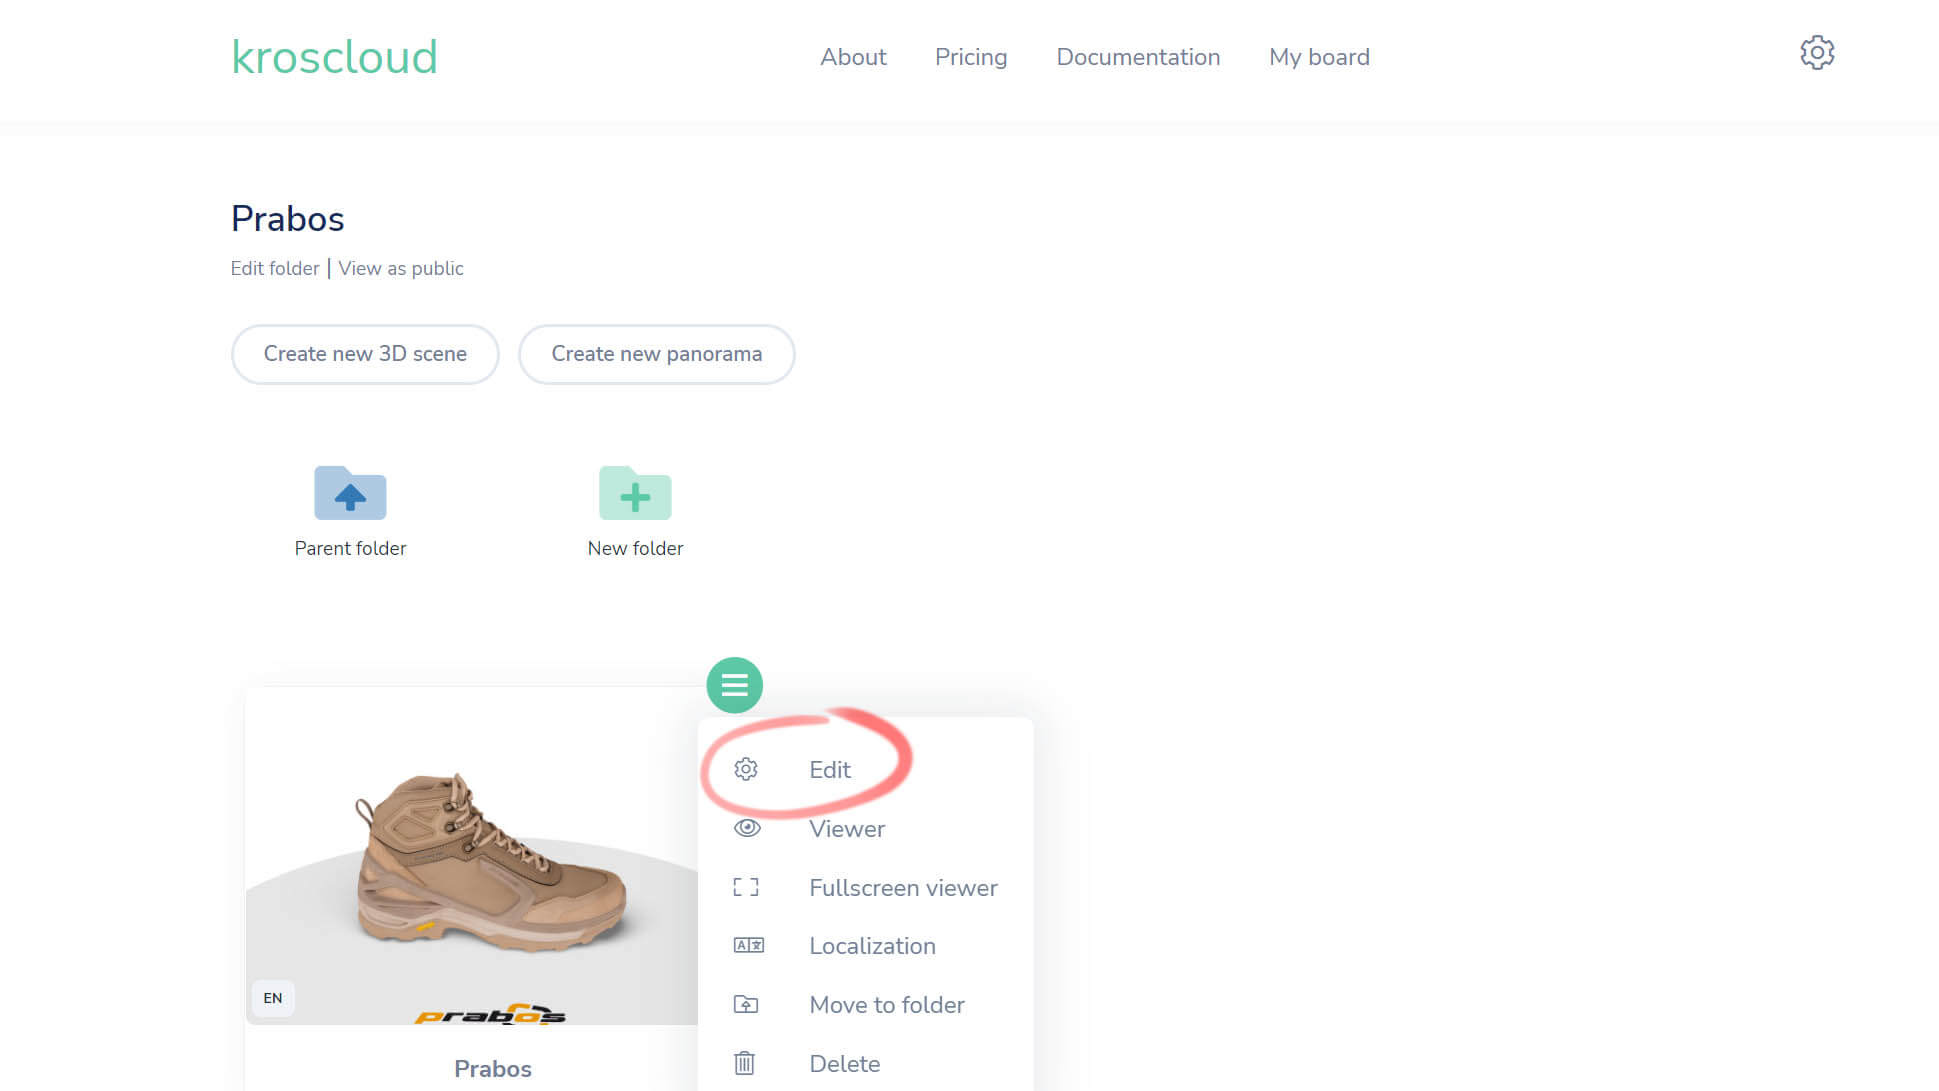Image resolution: width=1939 pixels, height=1091 pixels.
Task: Navigate to the Documentation page
Action: [1138, 57]
